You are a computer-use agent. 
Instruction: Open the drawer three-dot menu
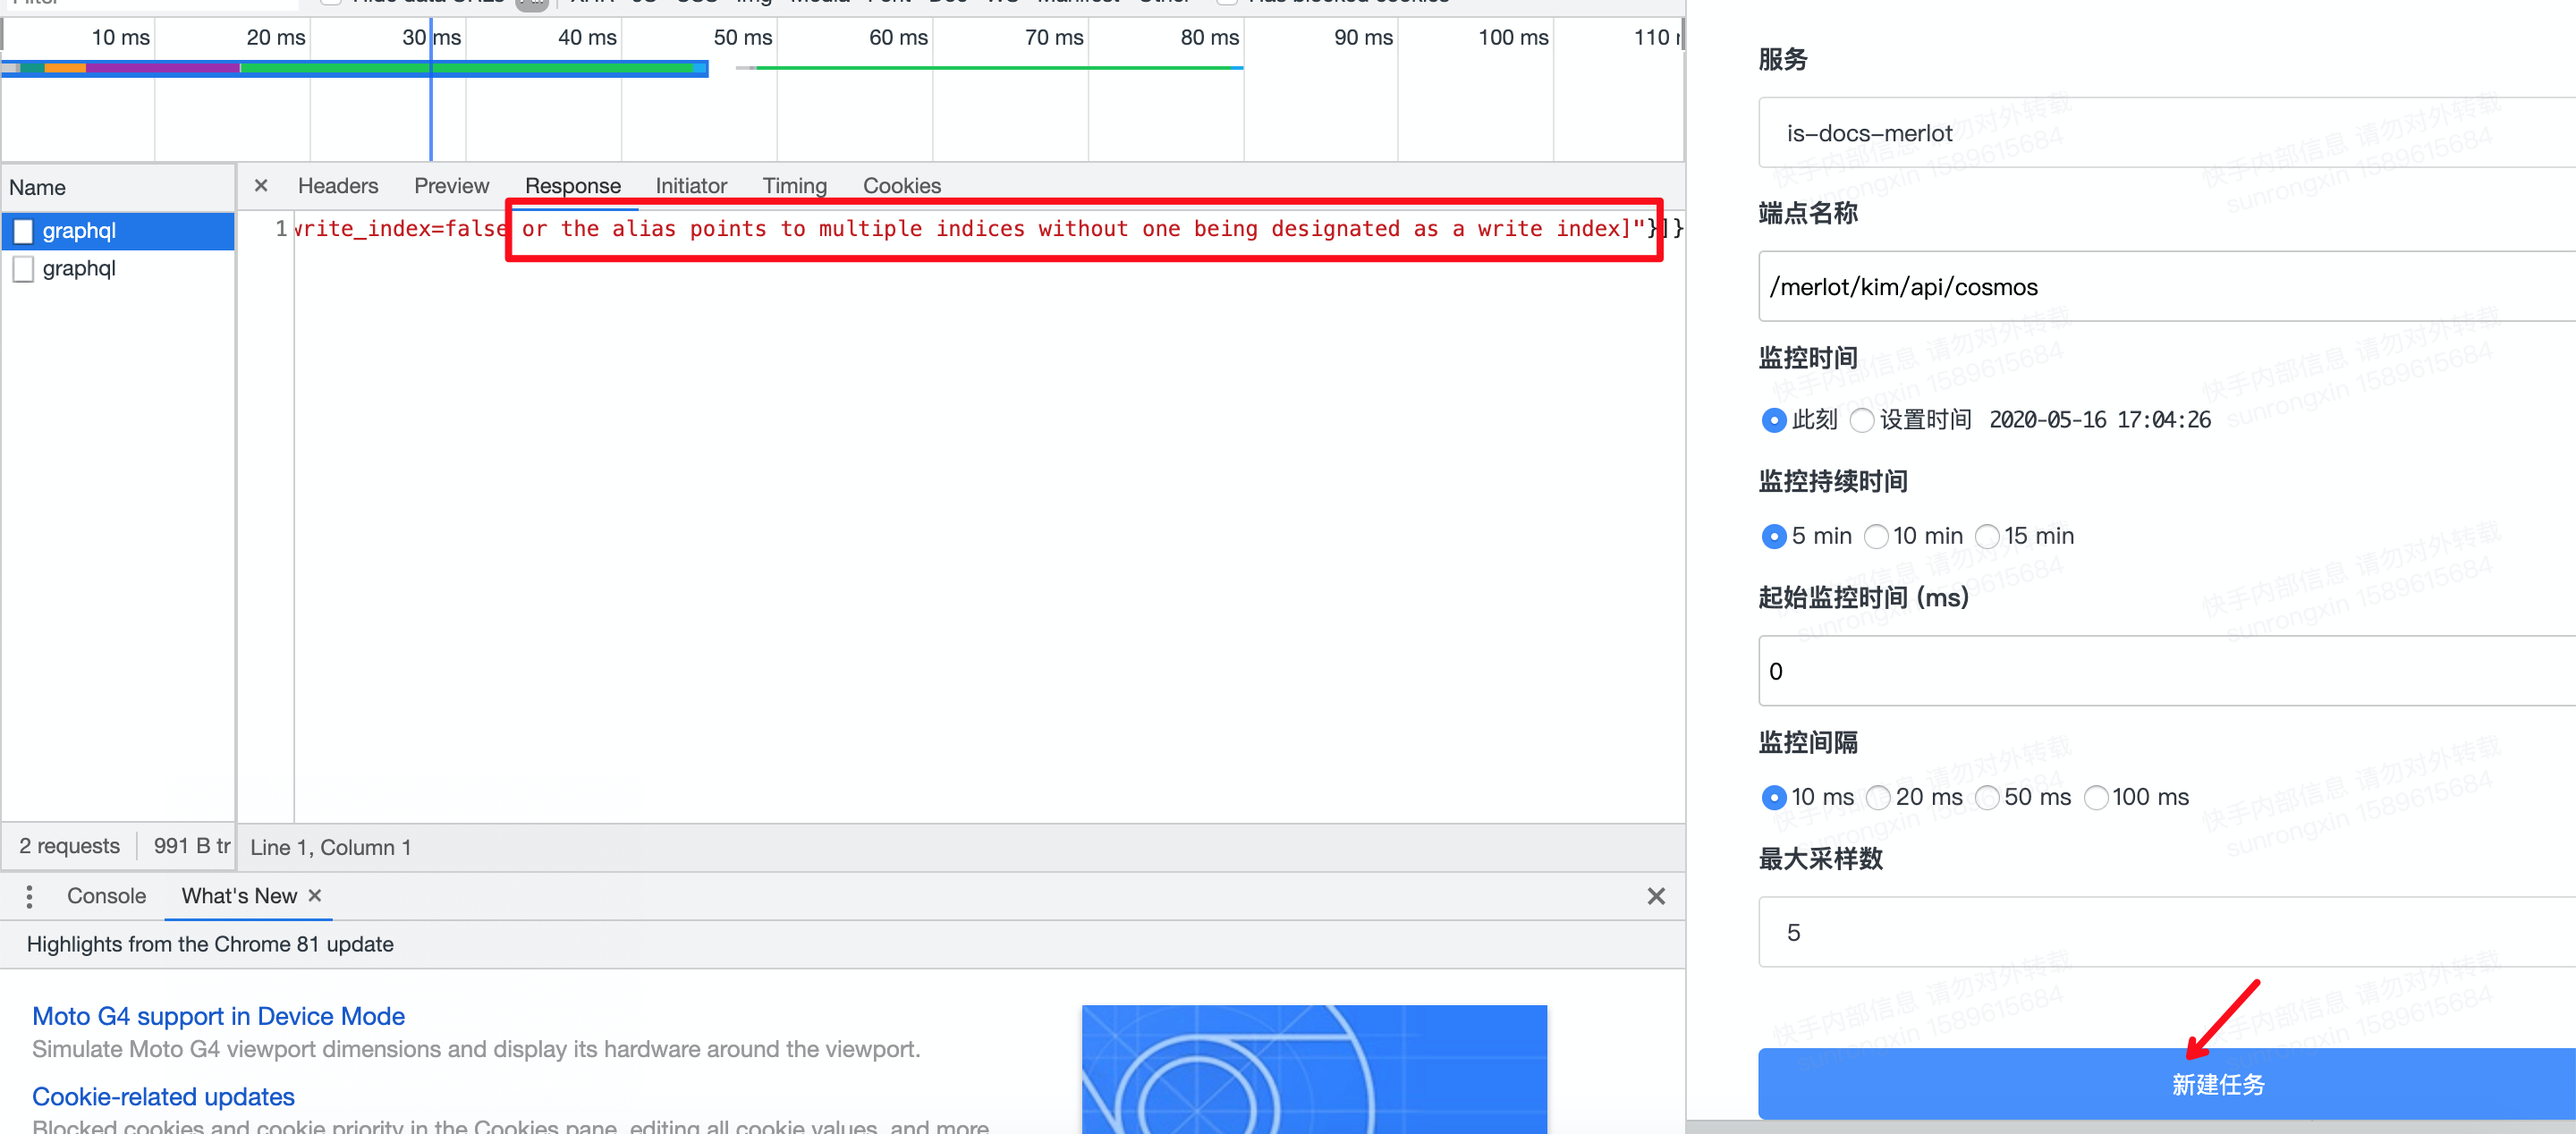[x=29, y=896]
